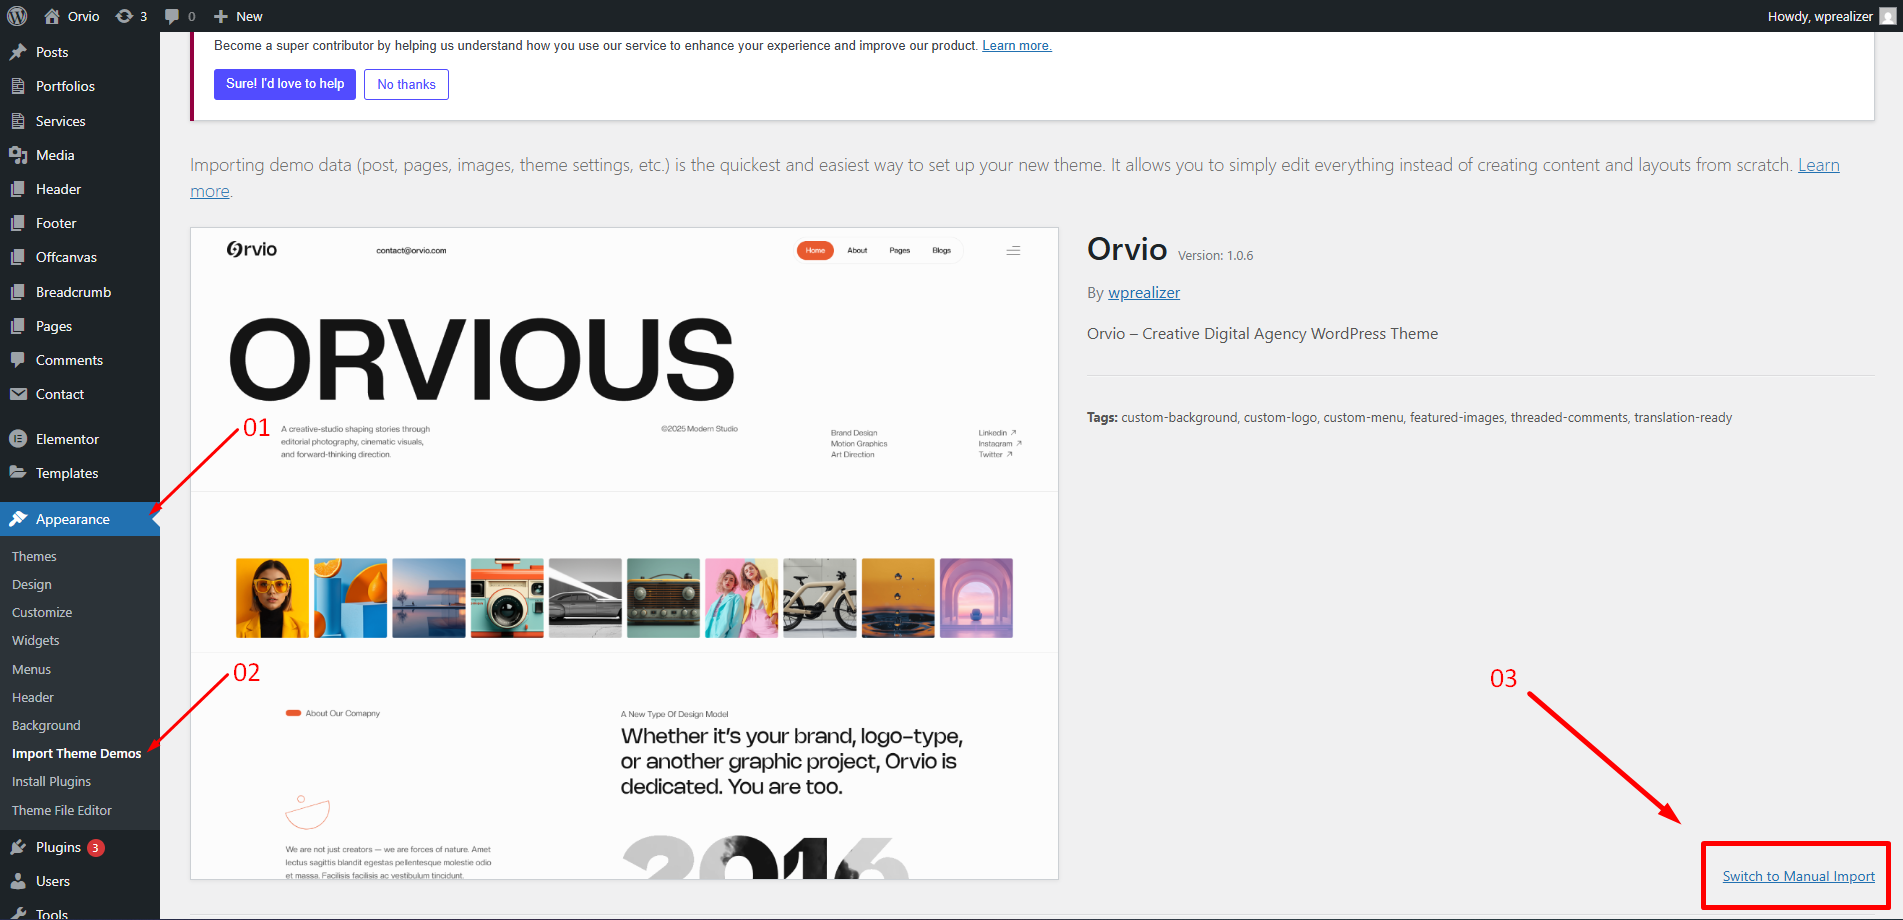Viewport: 1903px width, 920px height.
Task: Click the plus New icon in admin bar
Action: click(x=221, y=16)
